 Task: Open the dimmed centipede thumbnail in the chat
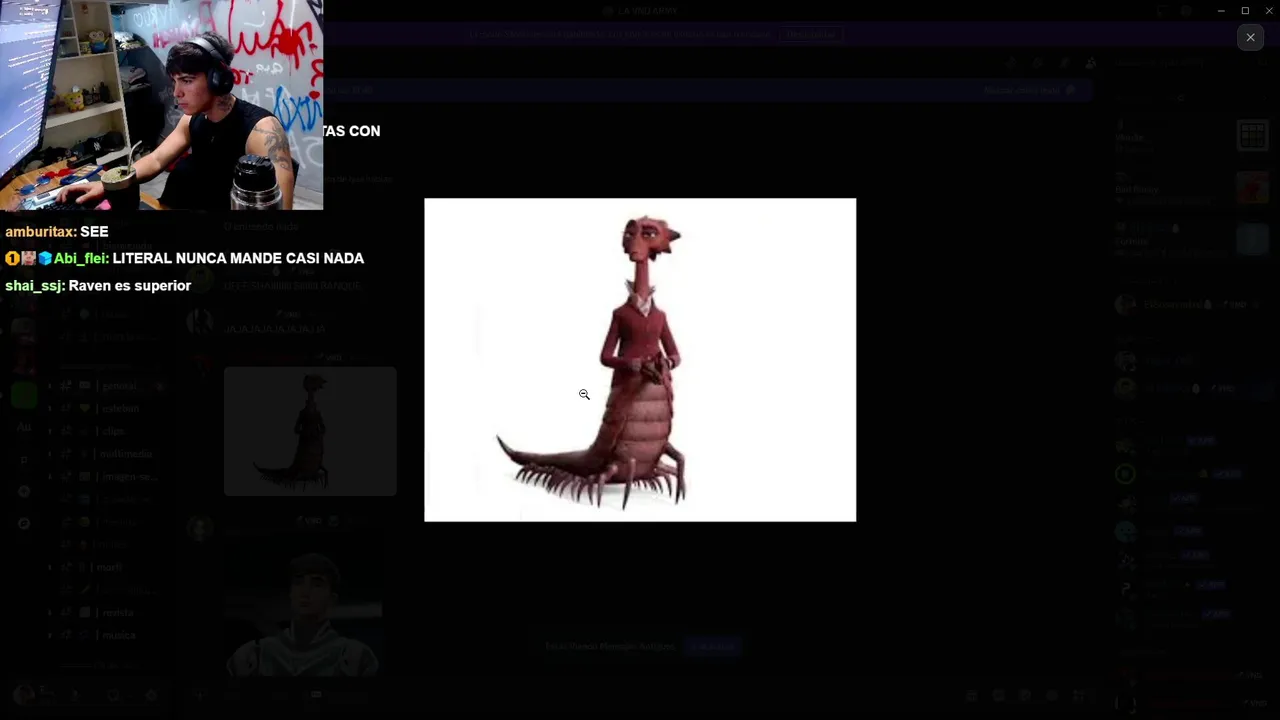tap(310, 431)
